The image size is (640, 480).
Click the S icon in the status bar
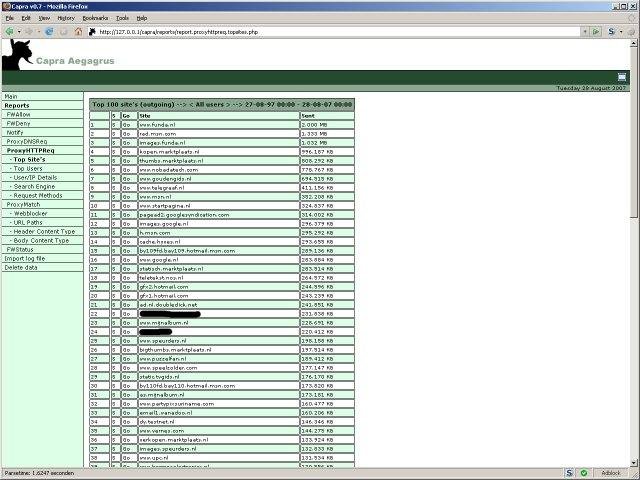[x=569, y=473]
